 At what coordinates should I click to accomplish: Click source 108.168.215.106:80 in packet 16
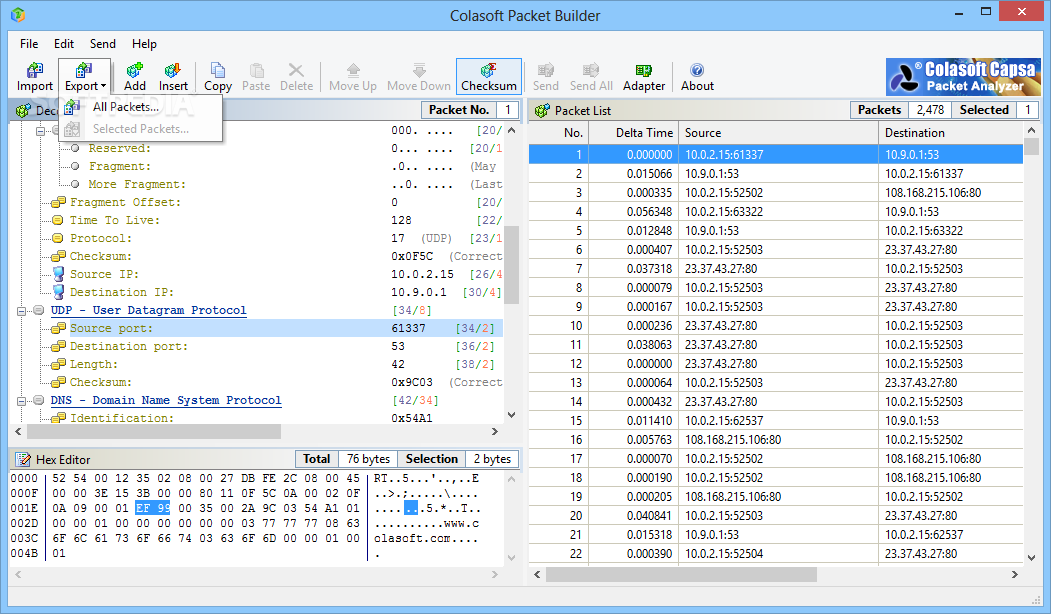coord(733,440)
